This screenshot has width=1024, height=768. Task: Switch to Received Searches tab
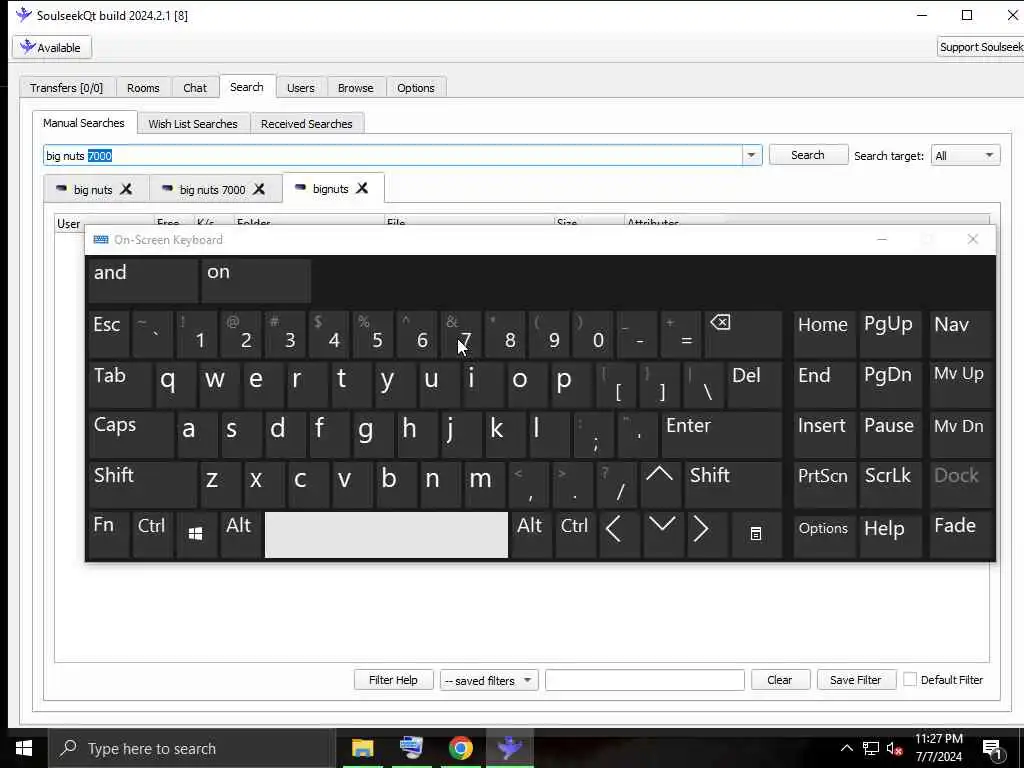(x=307, y=124)
